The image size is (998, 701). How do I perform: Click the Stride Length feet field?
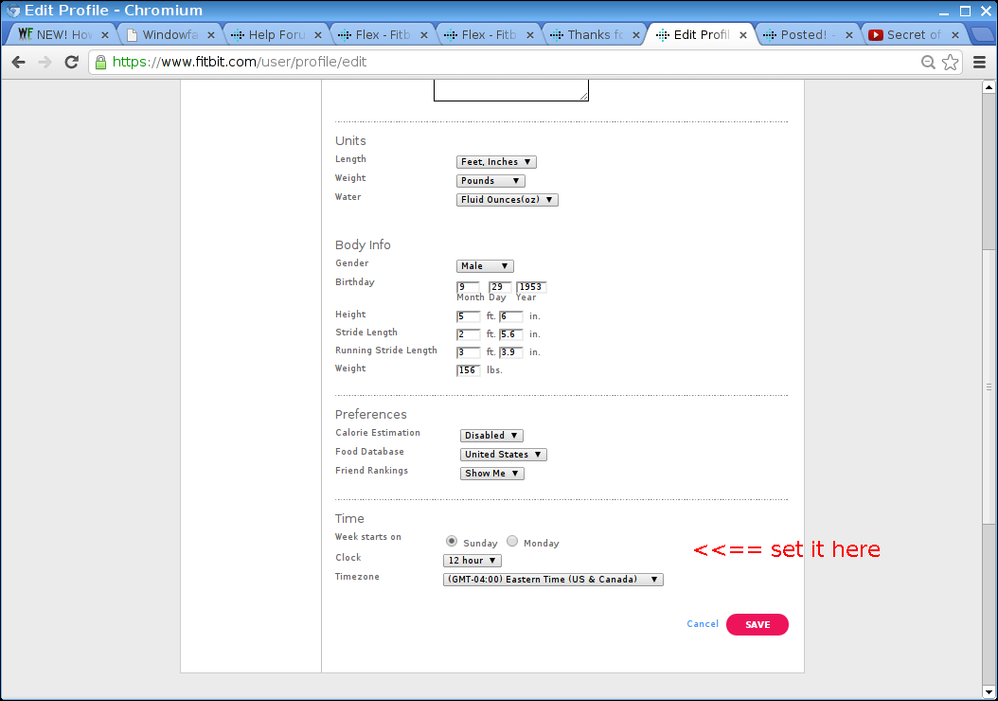(x=468, y=334)
